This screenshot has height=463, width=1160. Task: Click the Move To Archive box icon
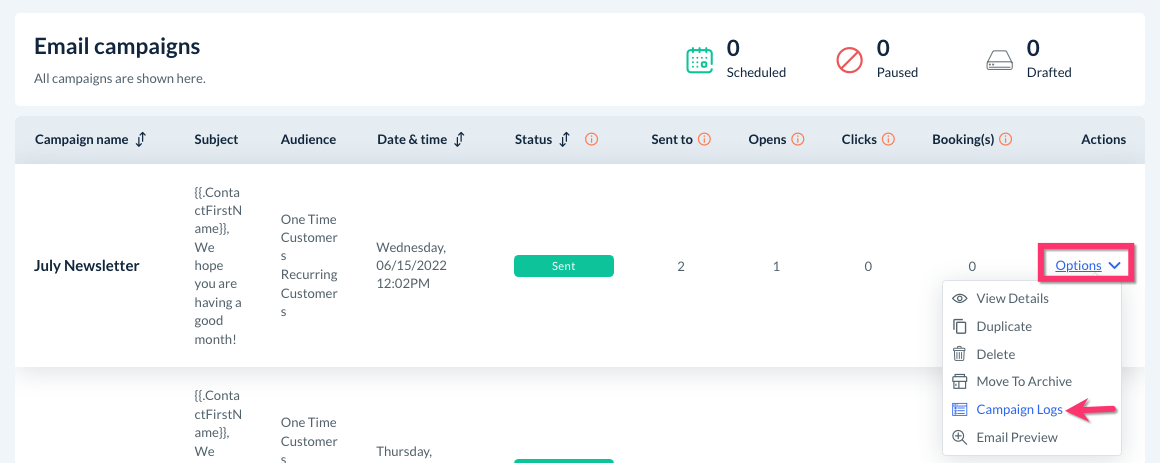(960, 382)
